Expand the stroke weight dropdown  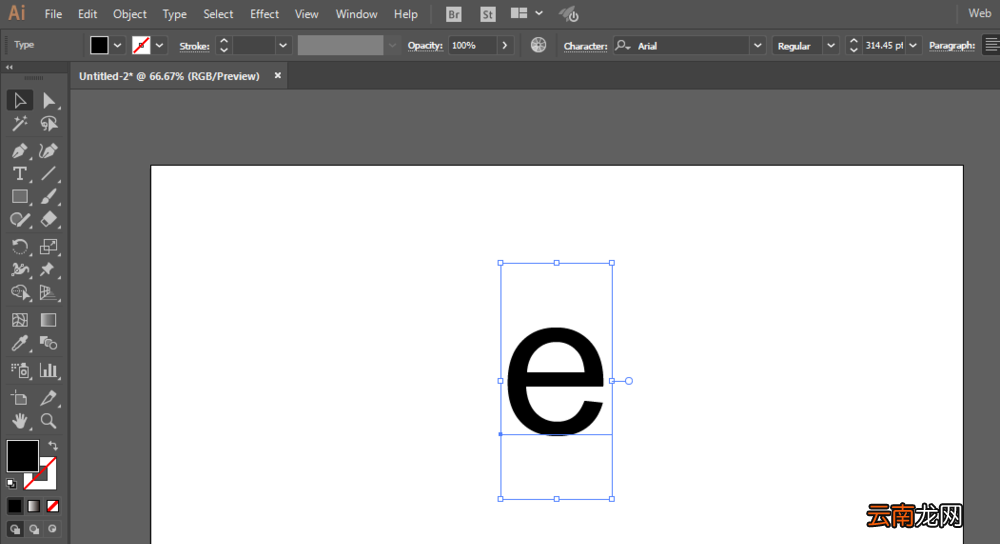[x=283, y=45]
